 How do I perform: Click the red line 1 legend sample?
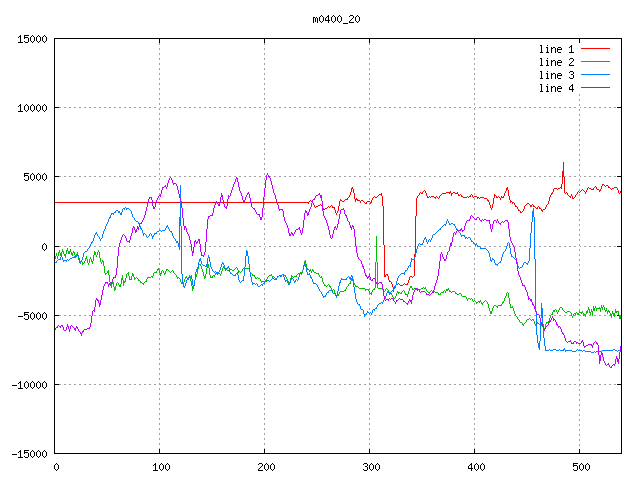click(x=595, y=49)
